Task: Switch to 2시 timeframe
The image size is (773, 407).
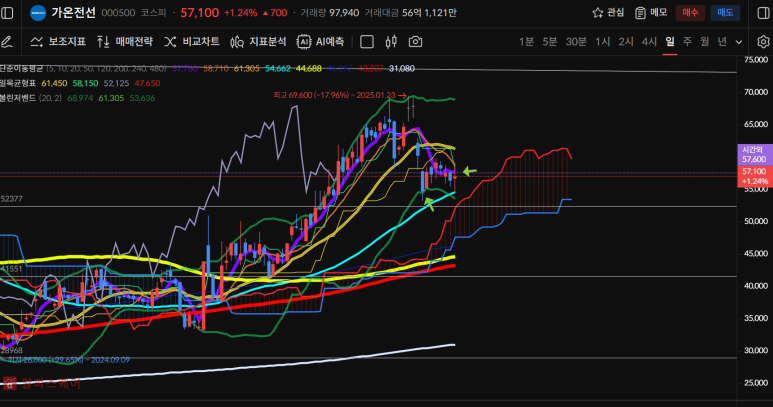Action: click(626, 42)
